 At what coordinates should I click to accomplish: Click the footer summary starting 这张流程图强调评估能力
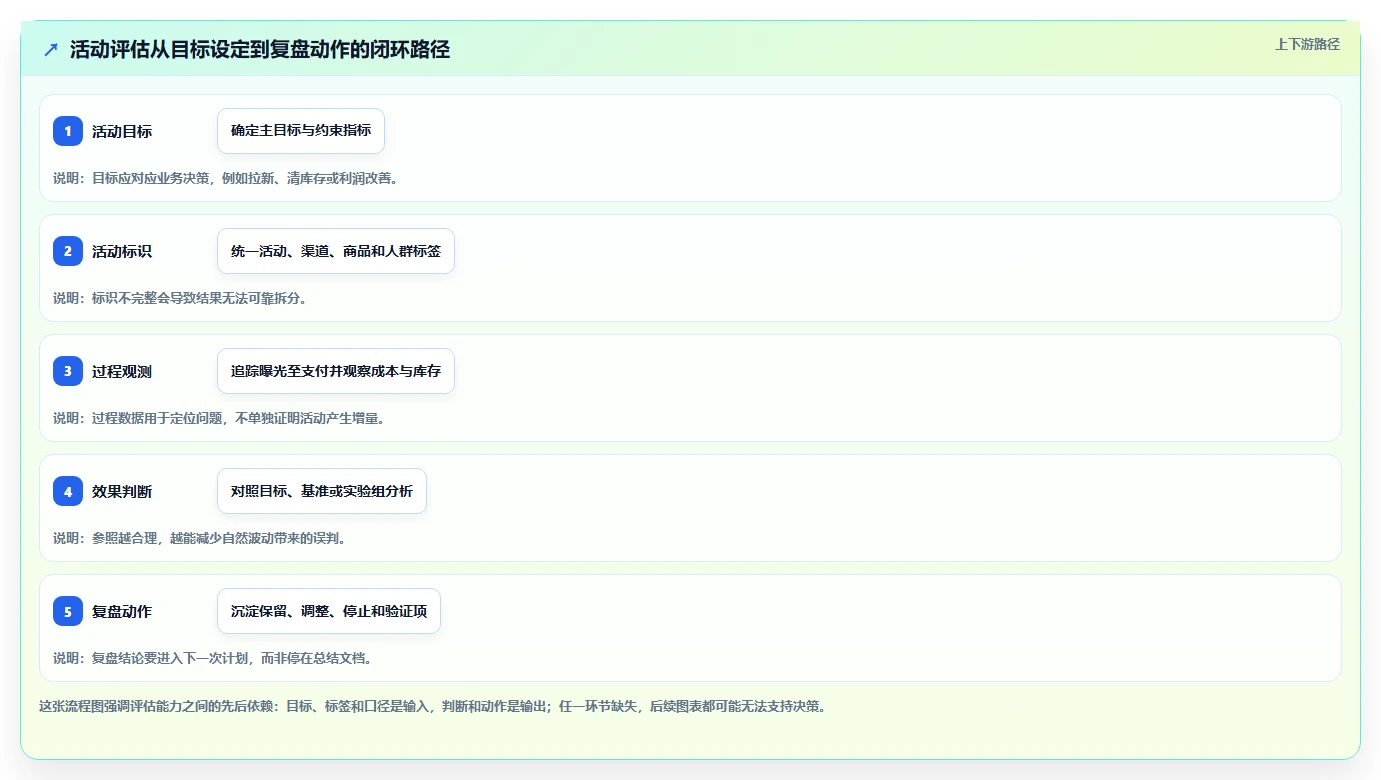coord(432,706)
